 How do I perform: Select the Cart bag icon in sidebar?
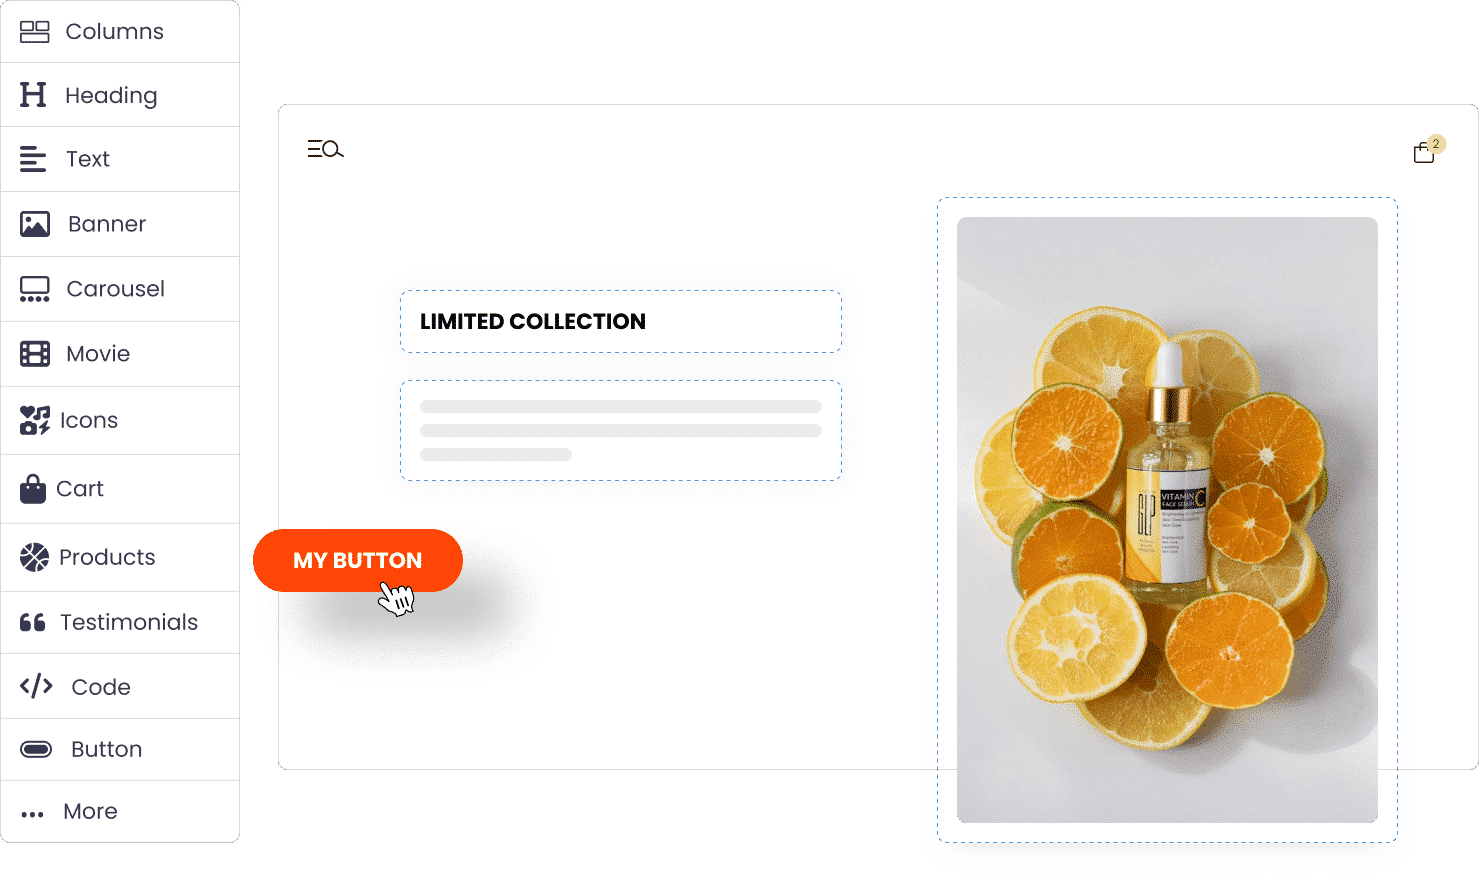click(x=33, y=489)
